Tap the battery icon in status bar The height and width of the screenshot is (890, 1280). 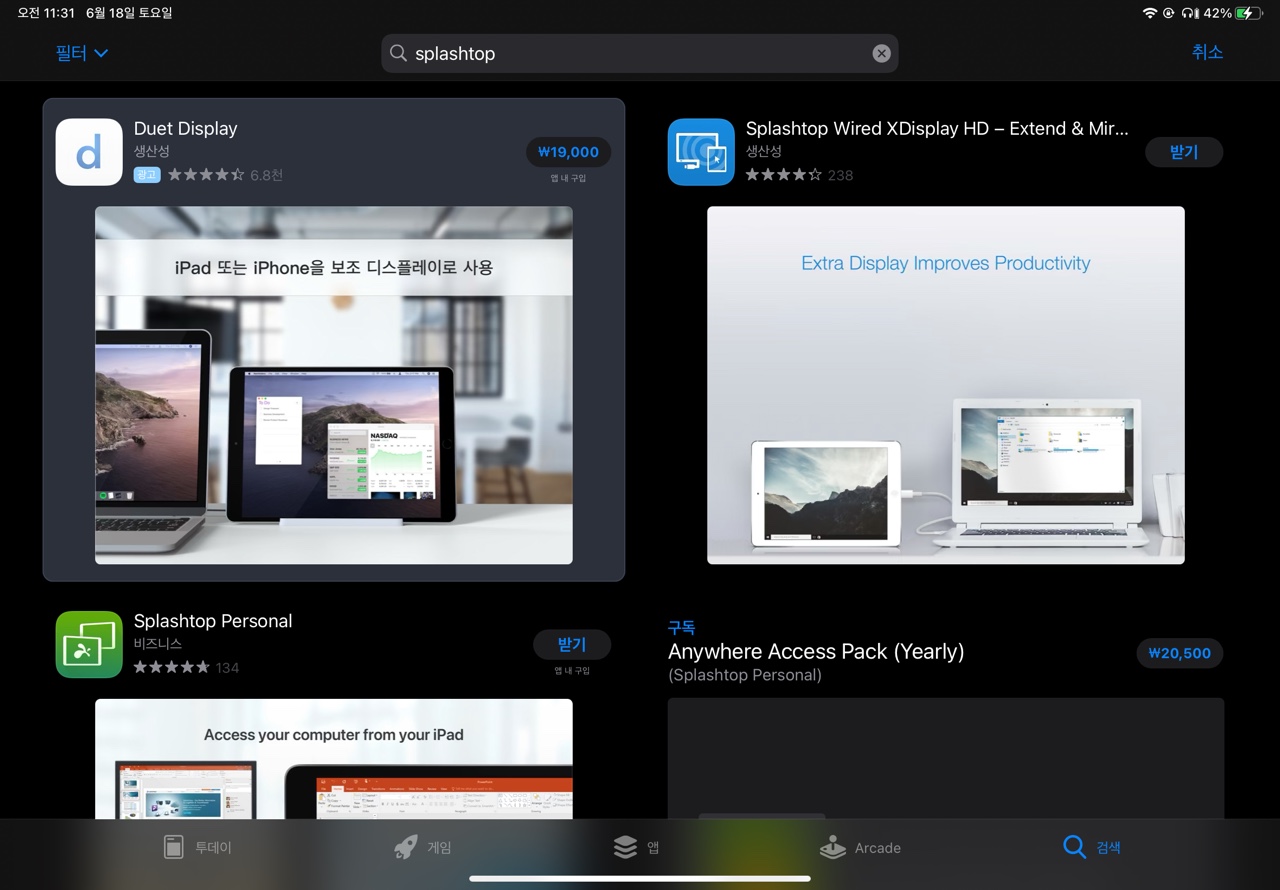(x=1249, y=13)
